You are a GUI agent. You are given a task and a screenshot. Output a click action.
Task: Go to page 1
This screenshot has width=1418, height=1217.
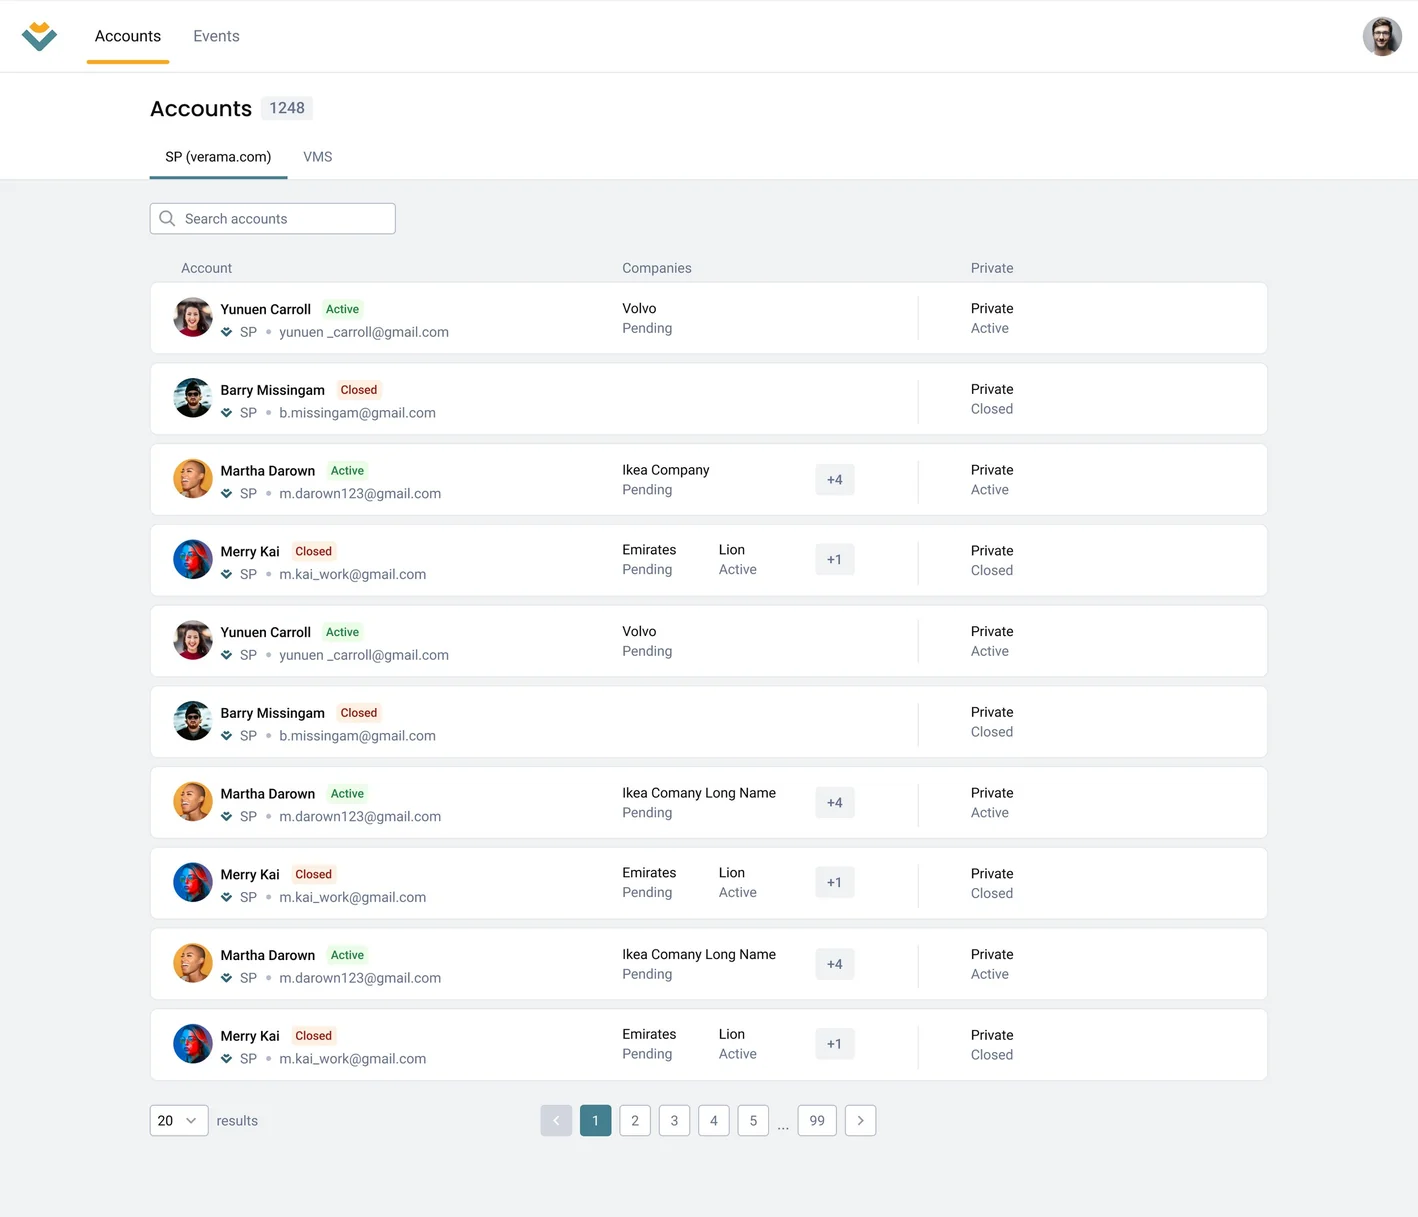click(x=595, y=1120)
